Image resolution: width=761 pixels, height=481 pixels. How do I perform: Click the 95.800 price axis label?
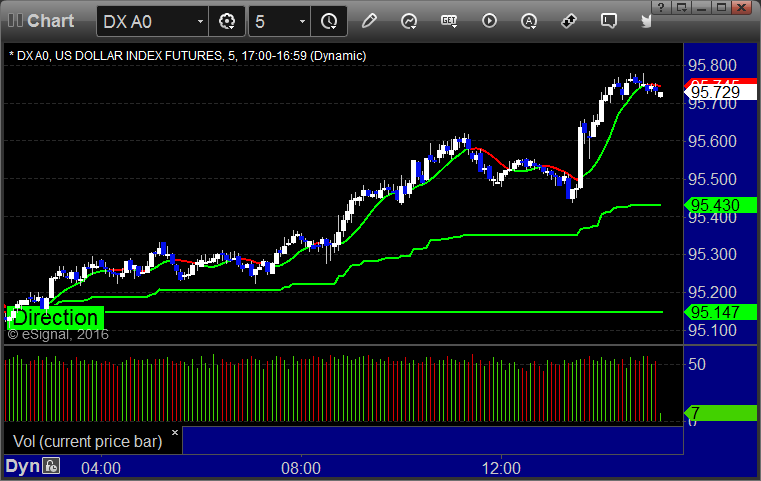coord(712,65)
